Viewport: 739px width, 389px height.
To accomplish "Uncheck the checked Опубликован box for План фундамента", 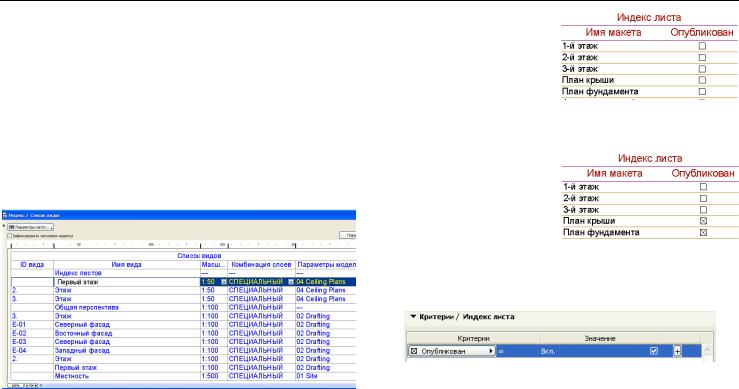I will click(703, 232).
